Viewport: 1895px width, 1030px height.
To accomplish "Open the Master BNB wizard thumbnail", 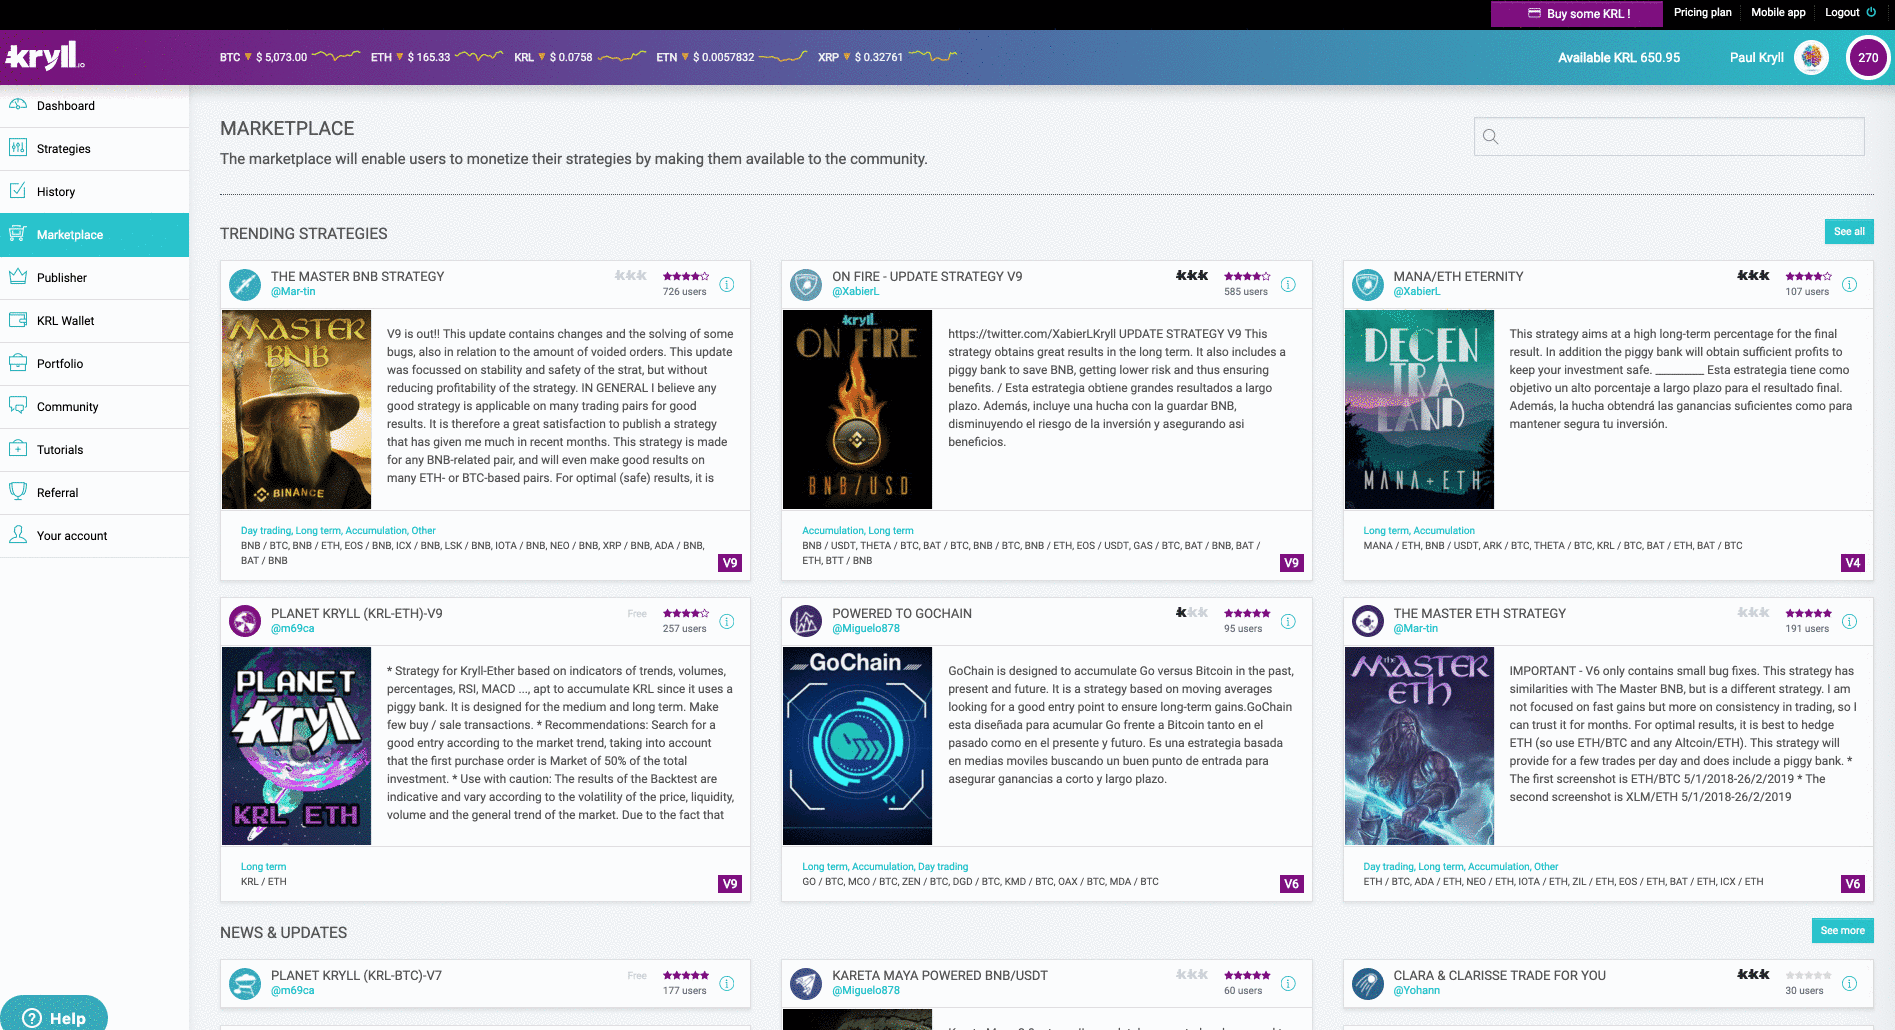I will (296, 409).
